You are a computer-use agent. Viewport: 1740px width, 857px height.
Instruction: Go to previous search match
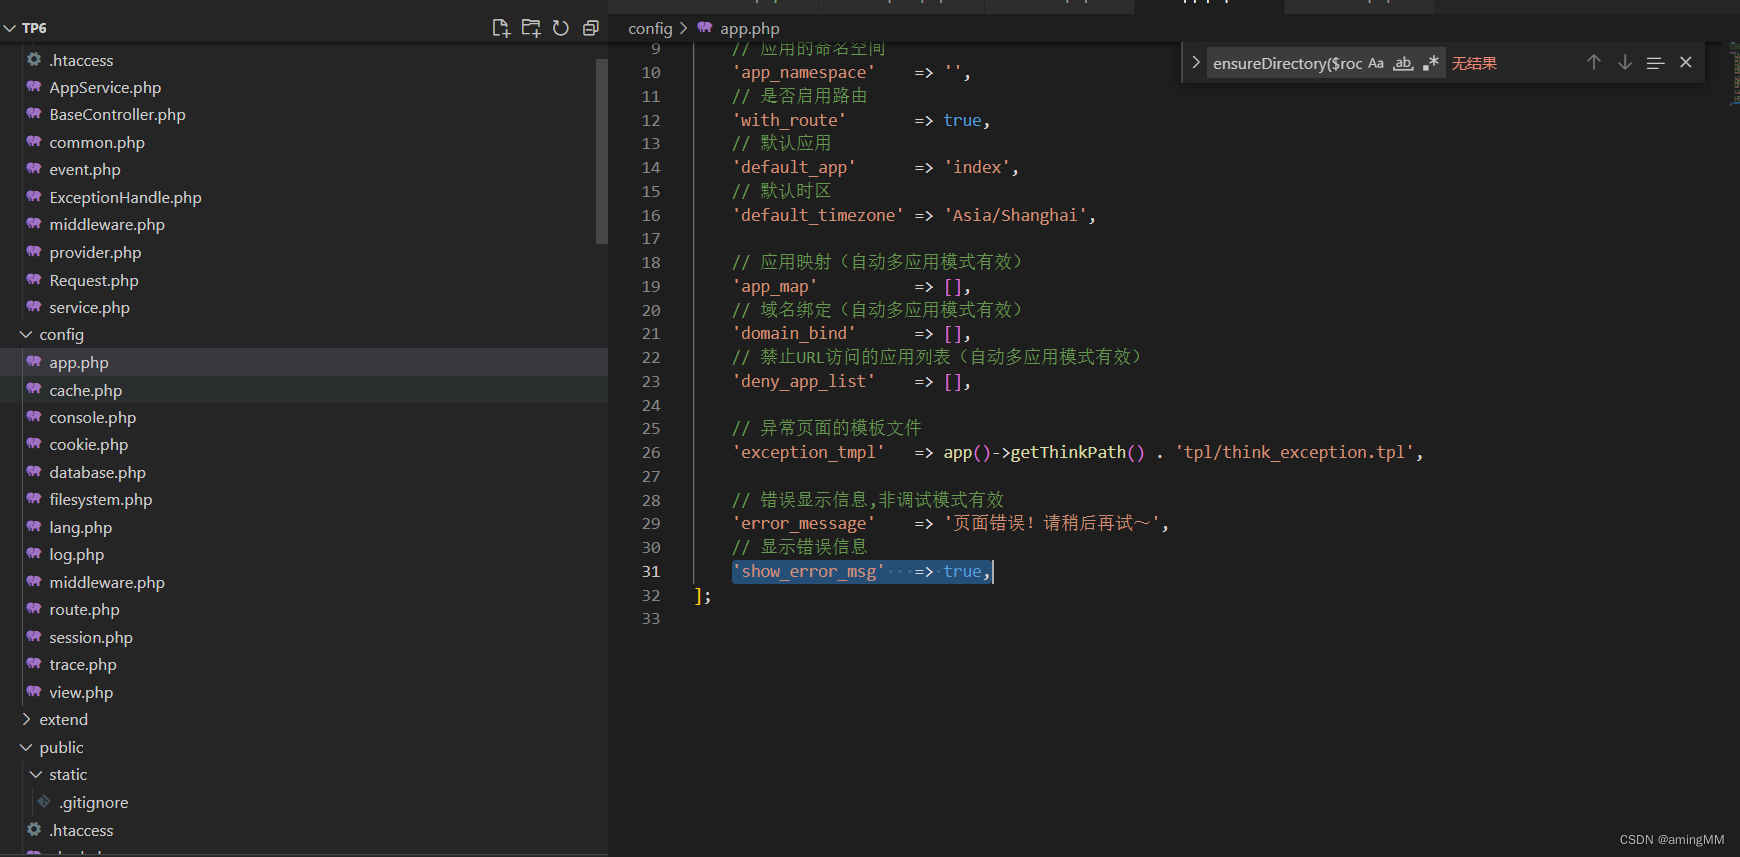point(1594,62)
